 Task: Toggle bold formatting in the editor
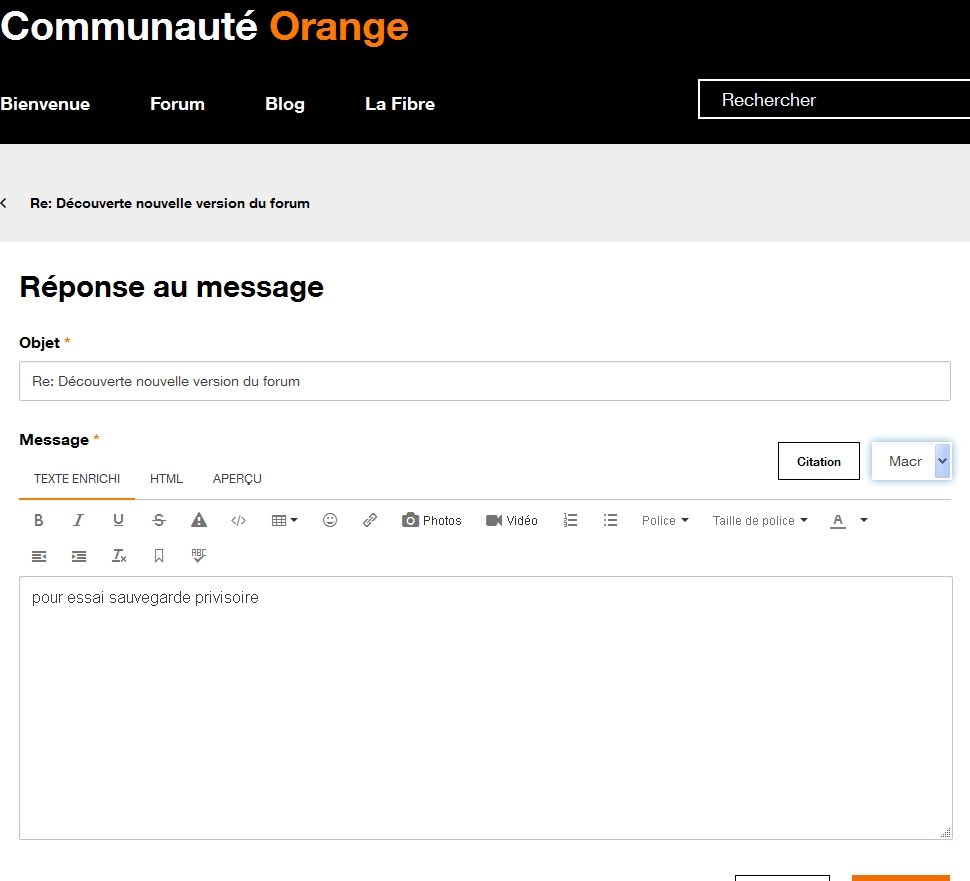39,520
